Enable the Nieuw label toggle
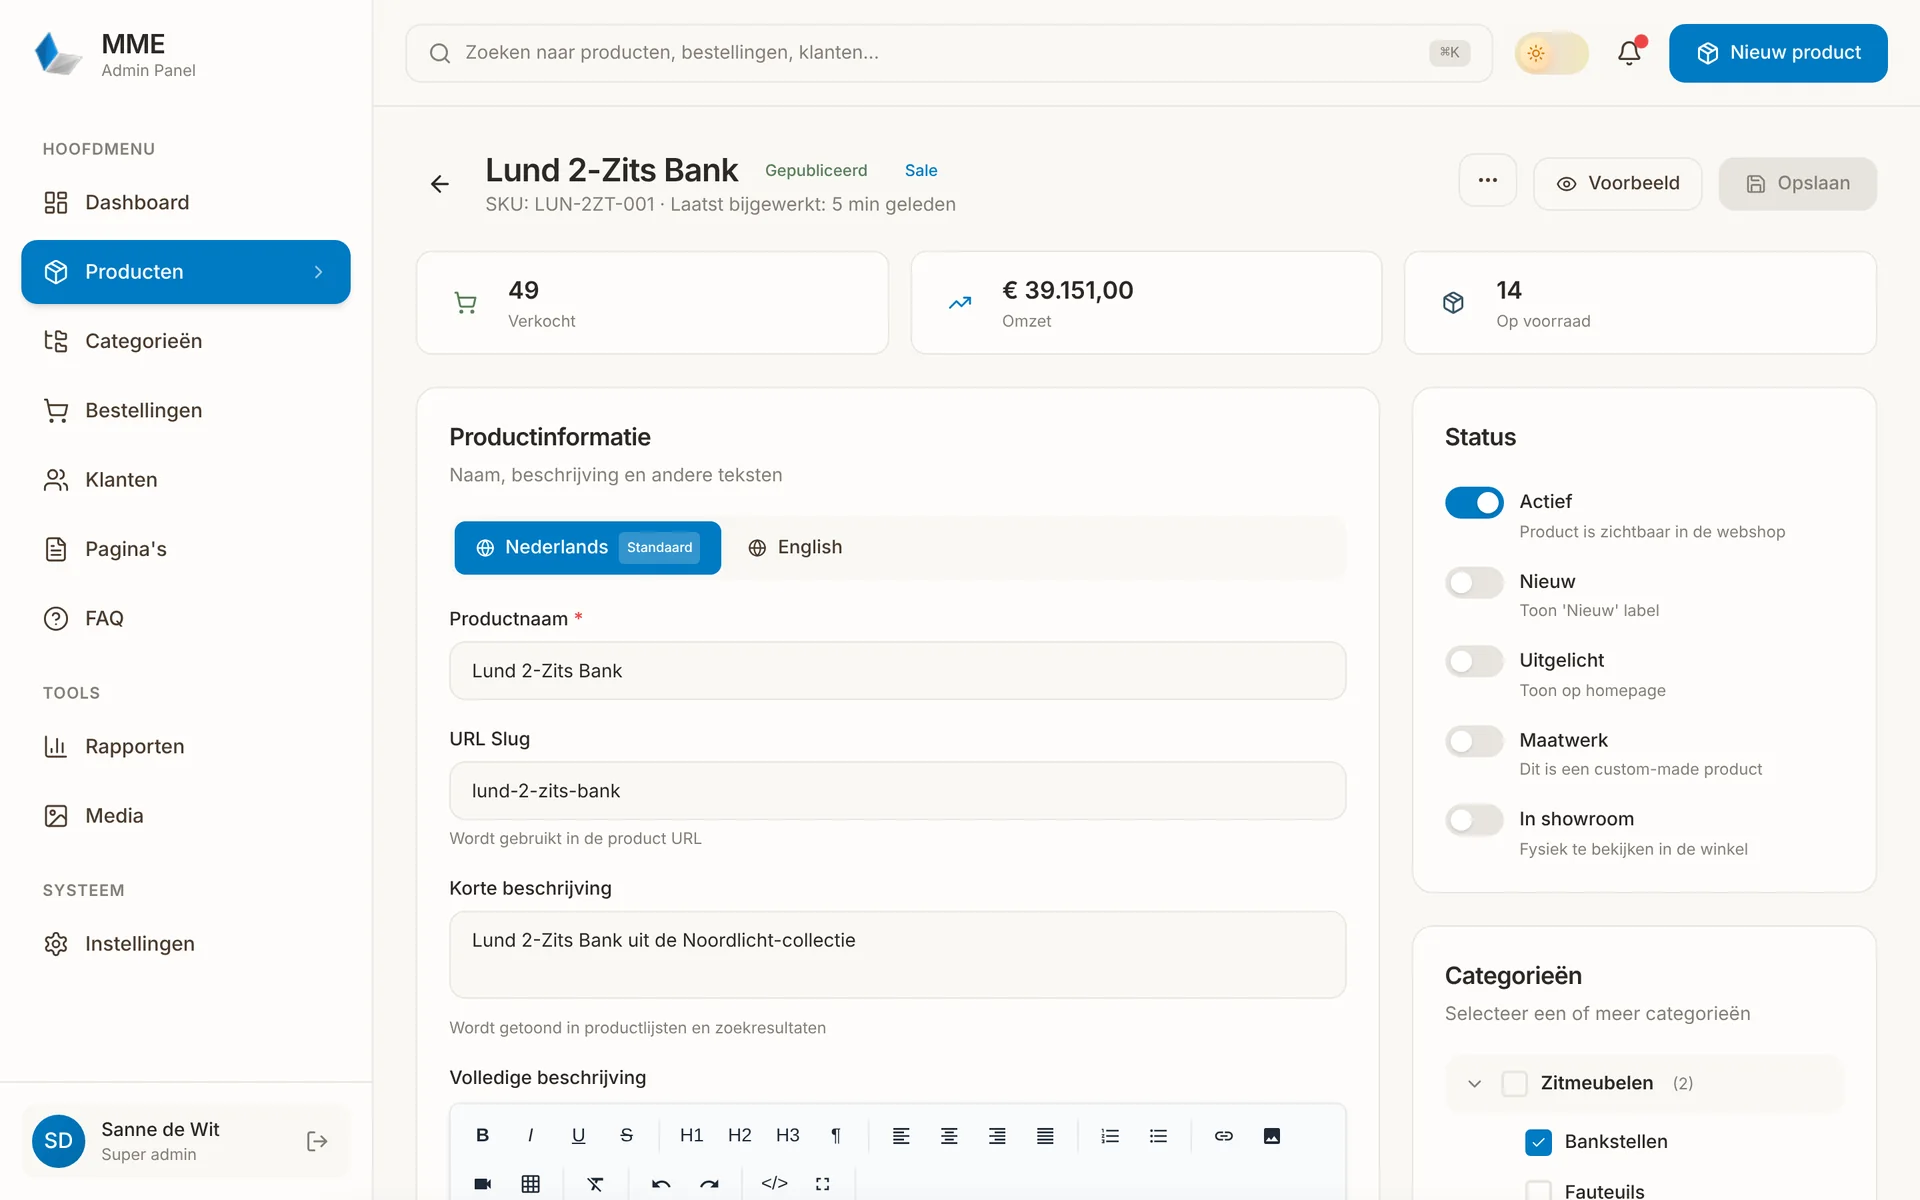This screenshot has height=1200, width=1920. (1474, 582)
